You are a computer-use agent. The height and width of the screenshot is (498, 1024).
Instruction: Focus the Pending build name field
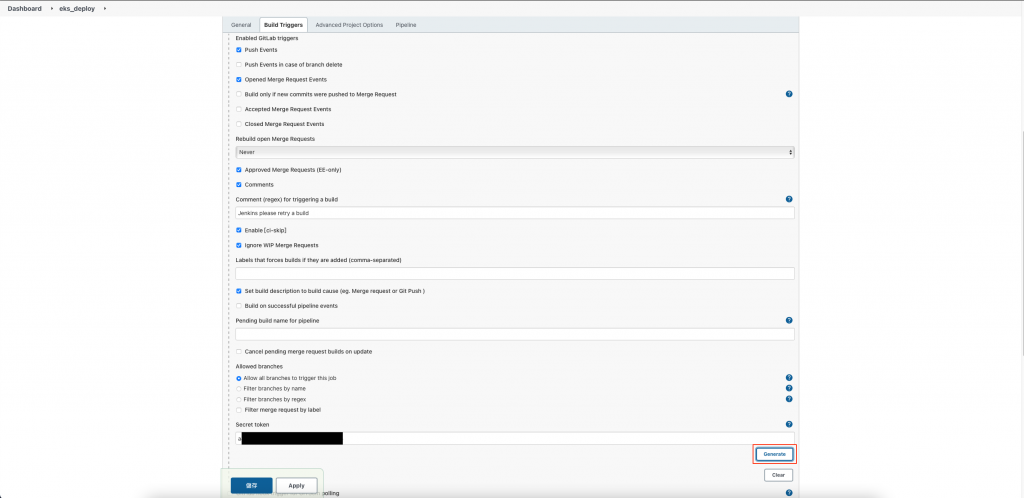coord(515,334)
